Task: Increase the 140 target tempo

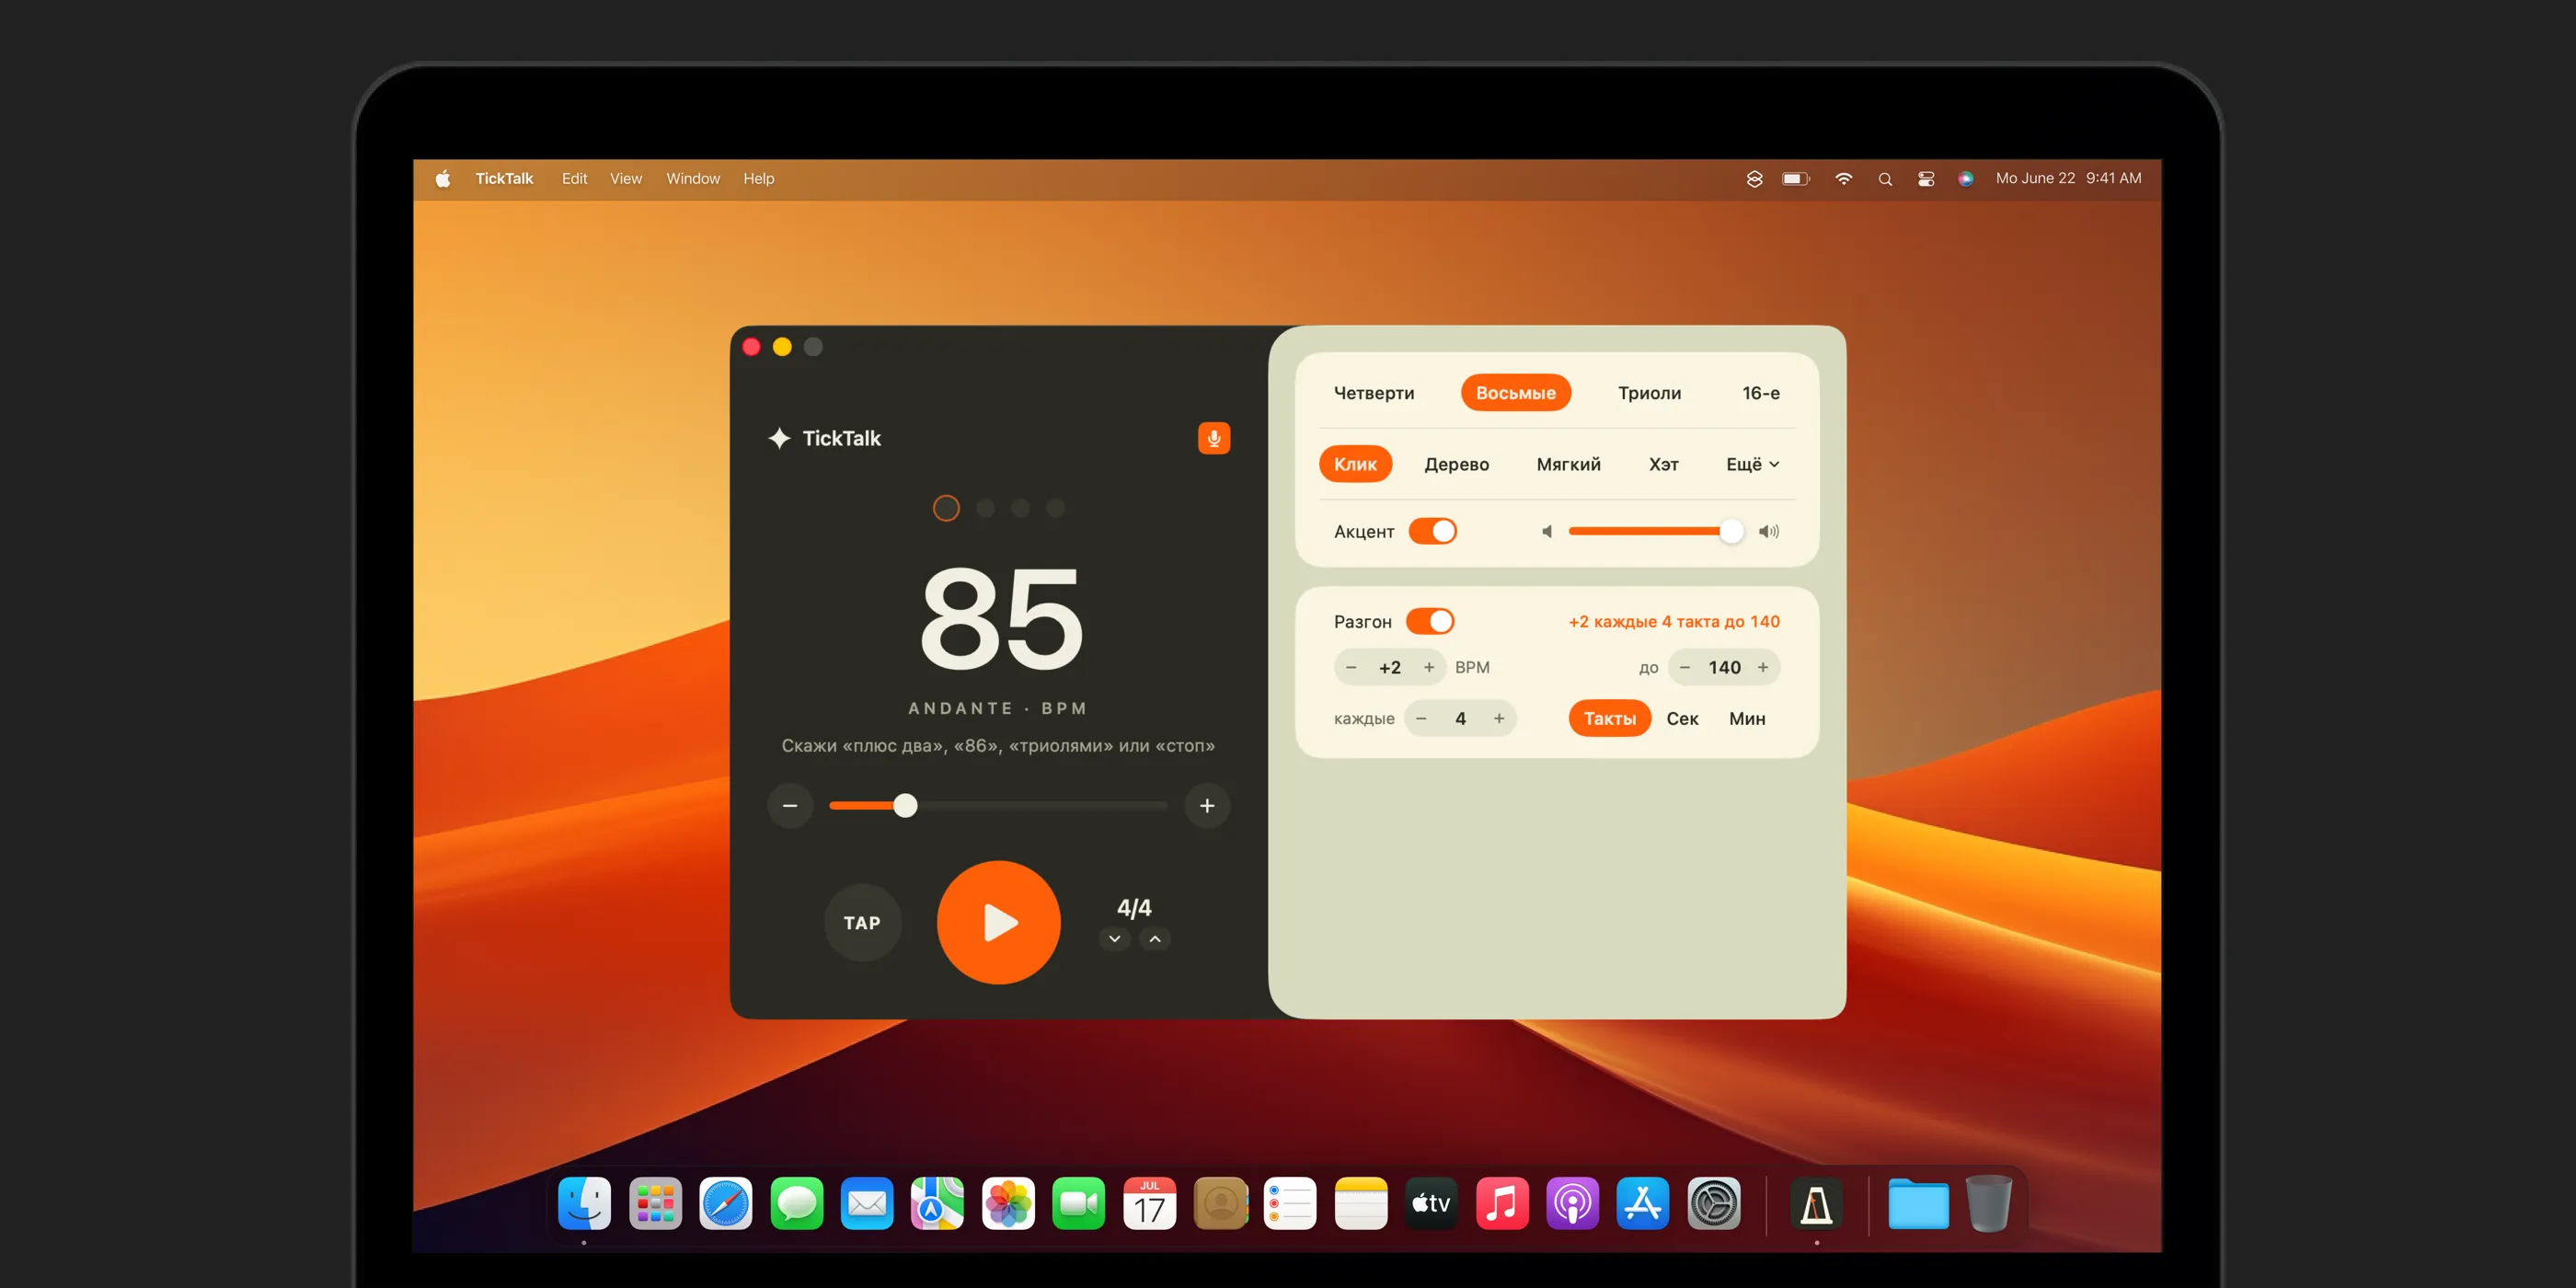Action: [x=1763, y=667]
